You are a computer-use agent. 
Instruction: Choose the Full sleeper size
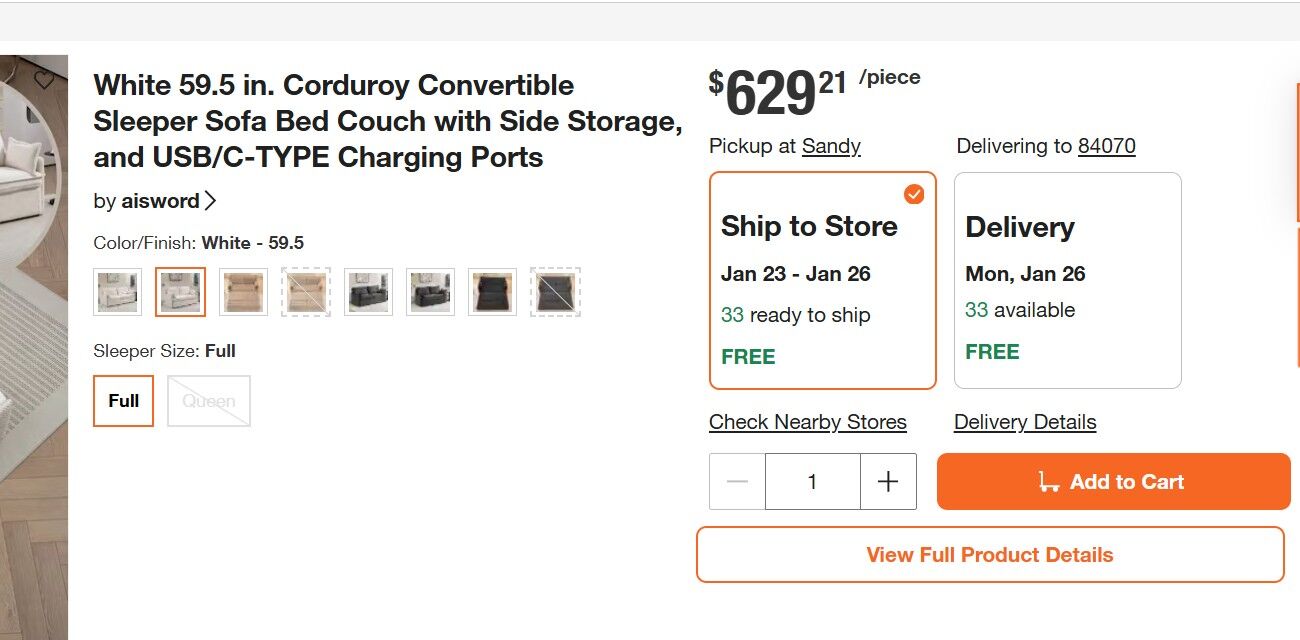coord(123,401)
